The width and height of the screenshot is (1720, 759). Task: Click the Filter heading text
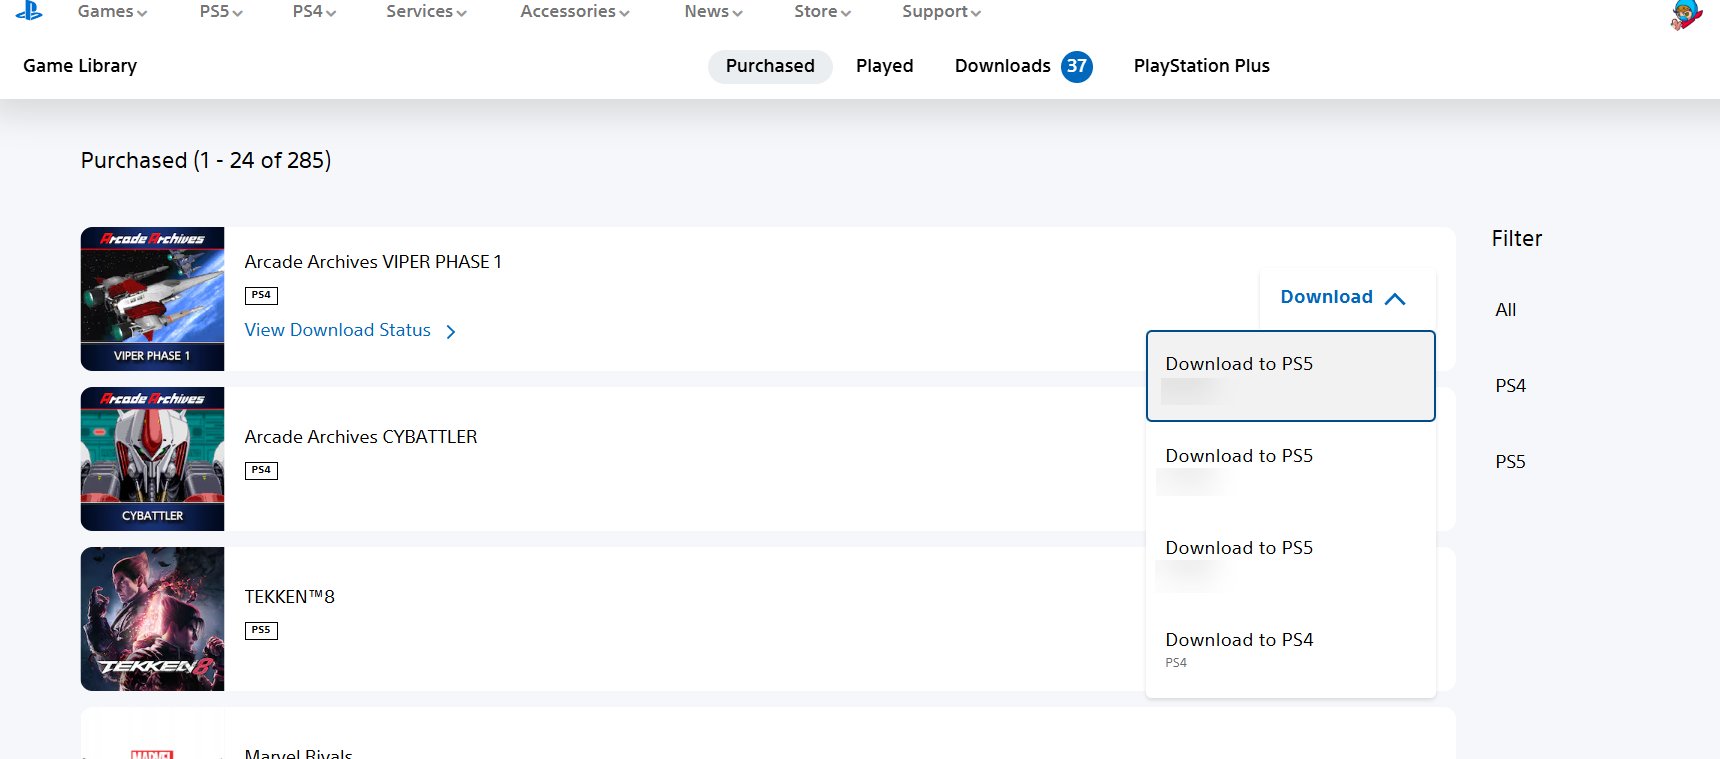tap(1517, 239)
